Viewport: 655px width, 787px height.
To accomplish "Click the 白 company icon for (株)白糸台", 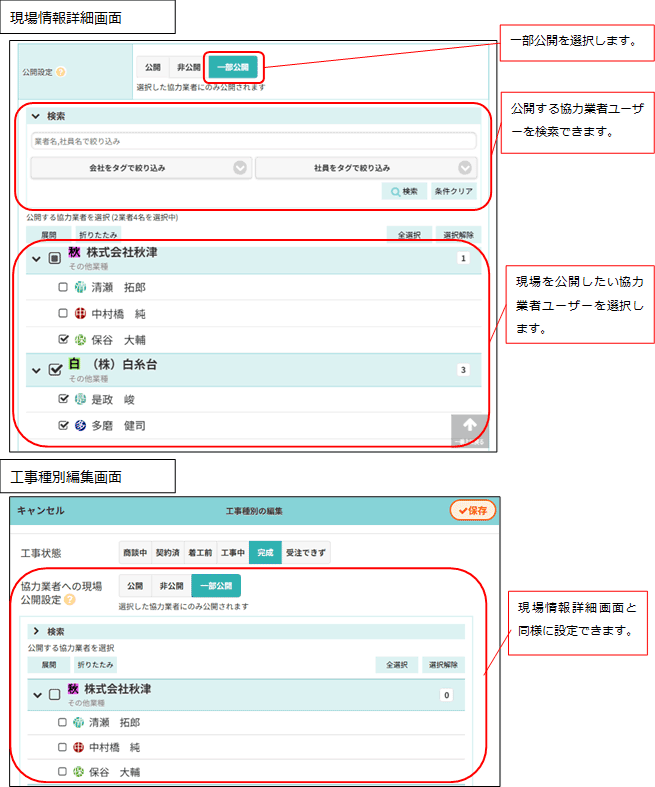I will (x=74, y=366).
